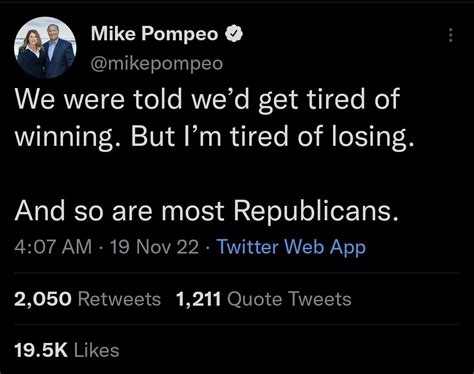The width and height of the screenshot is (474, 374).
Task: Click the 19.5K likes count number
Action: point(41,350)
